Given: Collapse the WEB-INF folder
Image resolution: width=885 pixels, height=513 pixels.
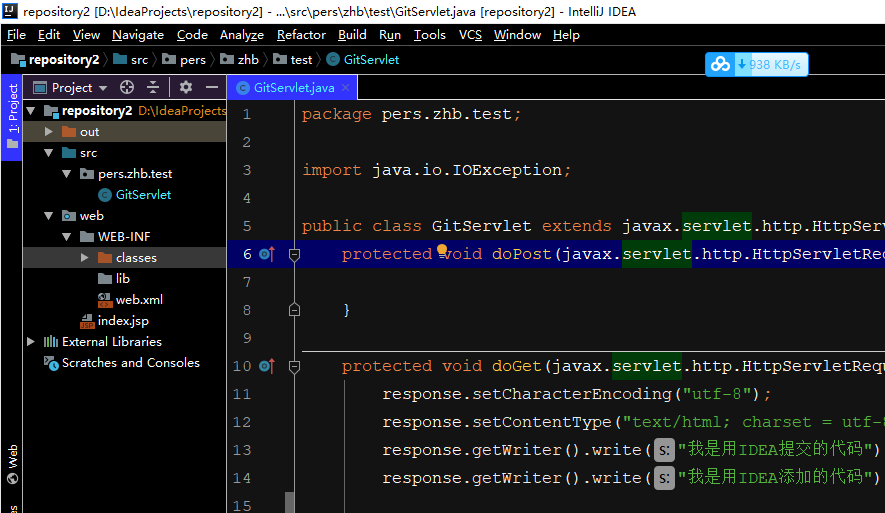Looking at the screenshot, I should tap(67, 236).
